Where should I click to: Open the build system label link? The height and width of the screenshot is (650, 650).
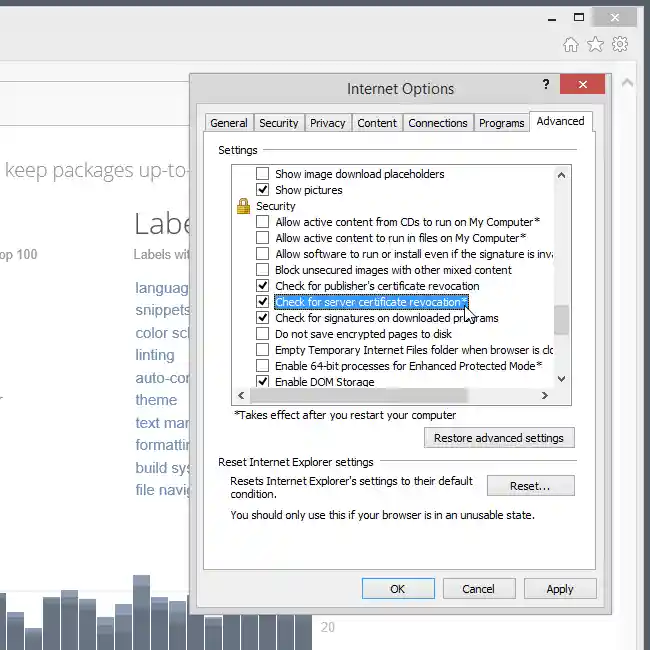pos(162,468)
